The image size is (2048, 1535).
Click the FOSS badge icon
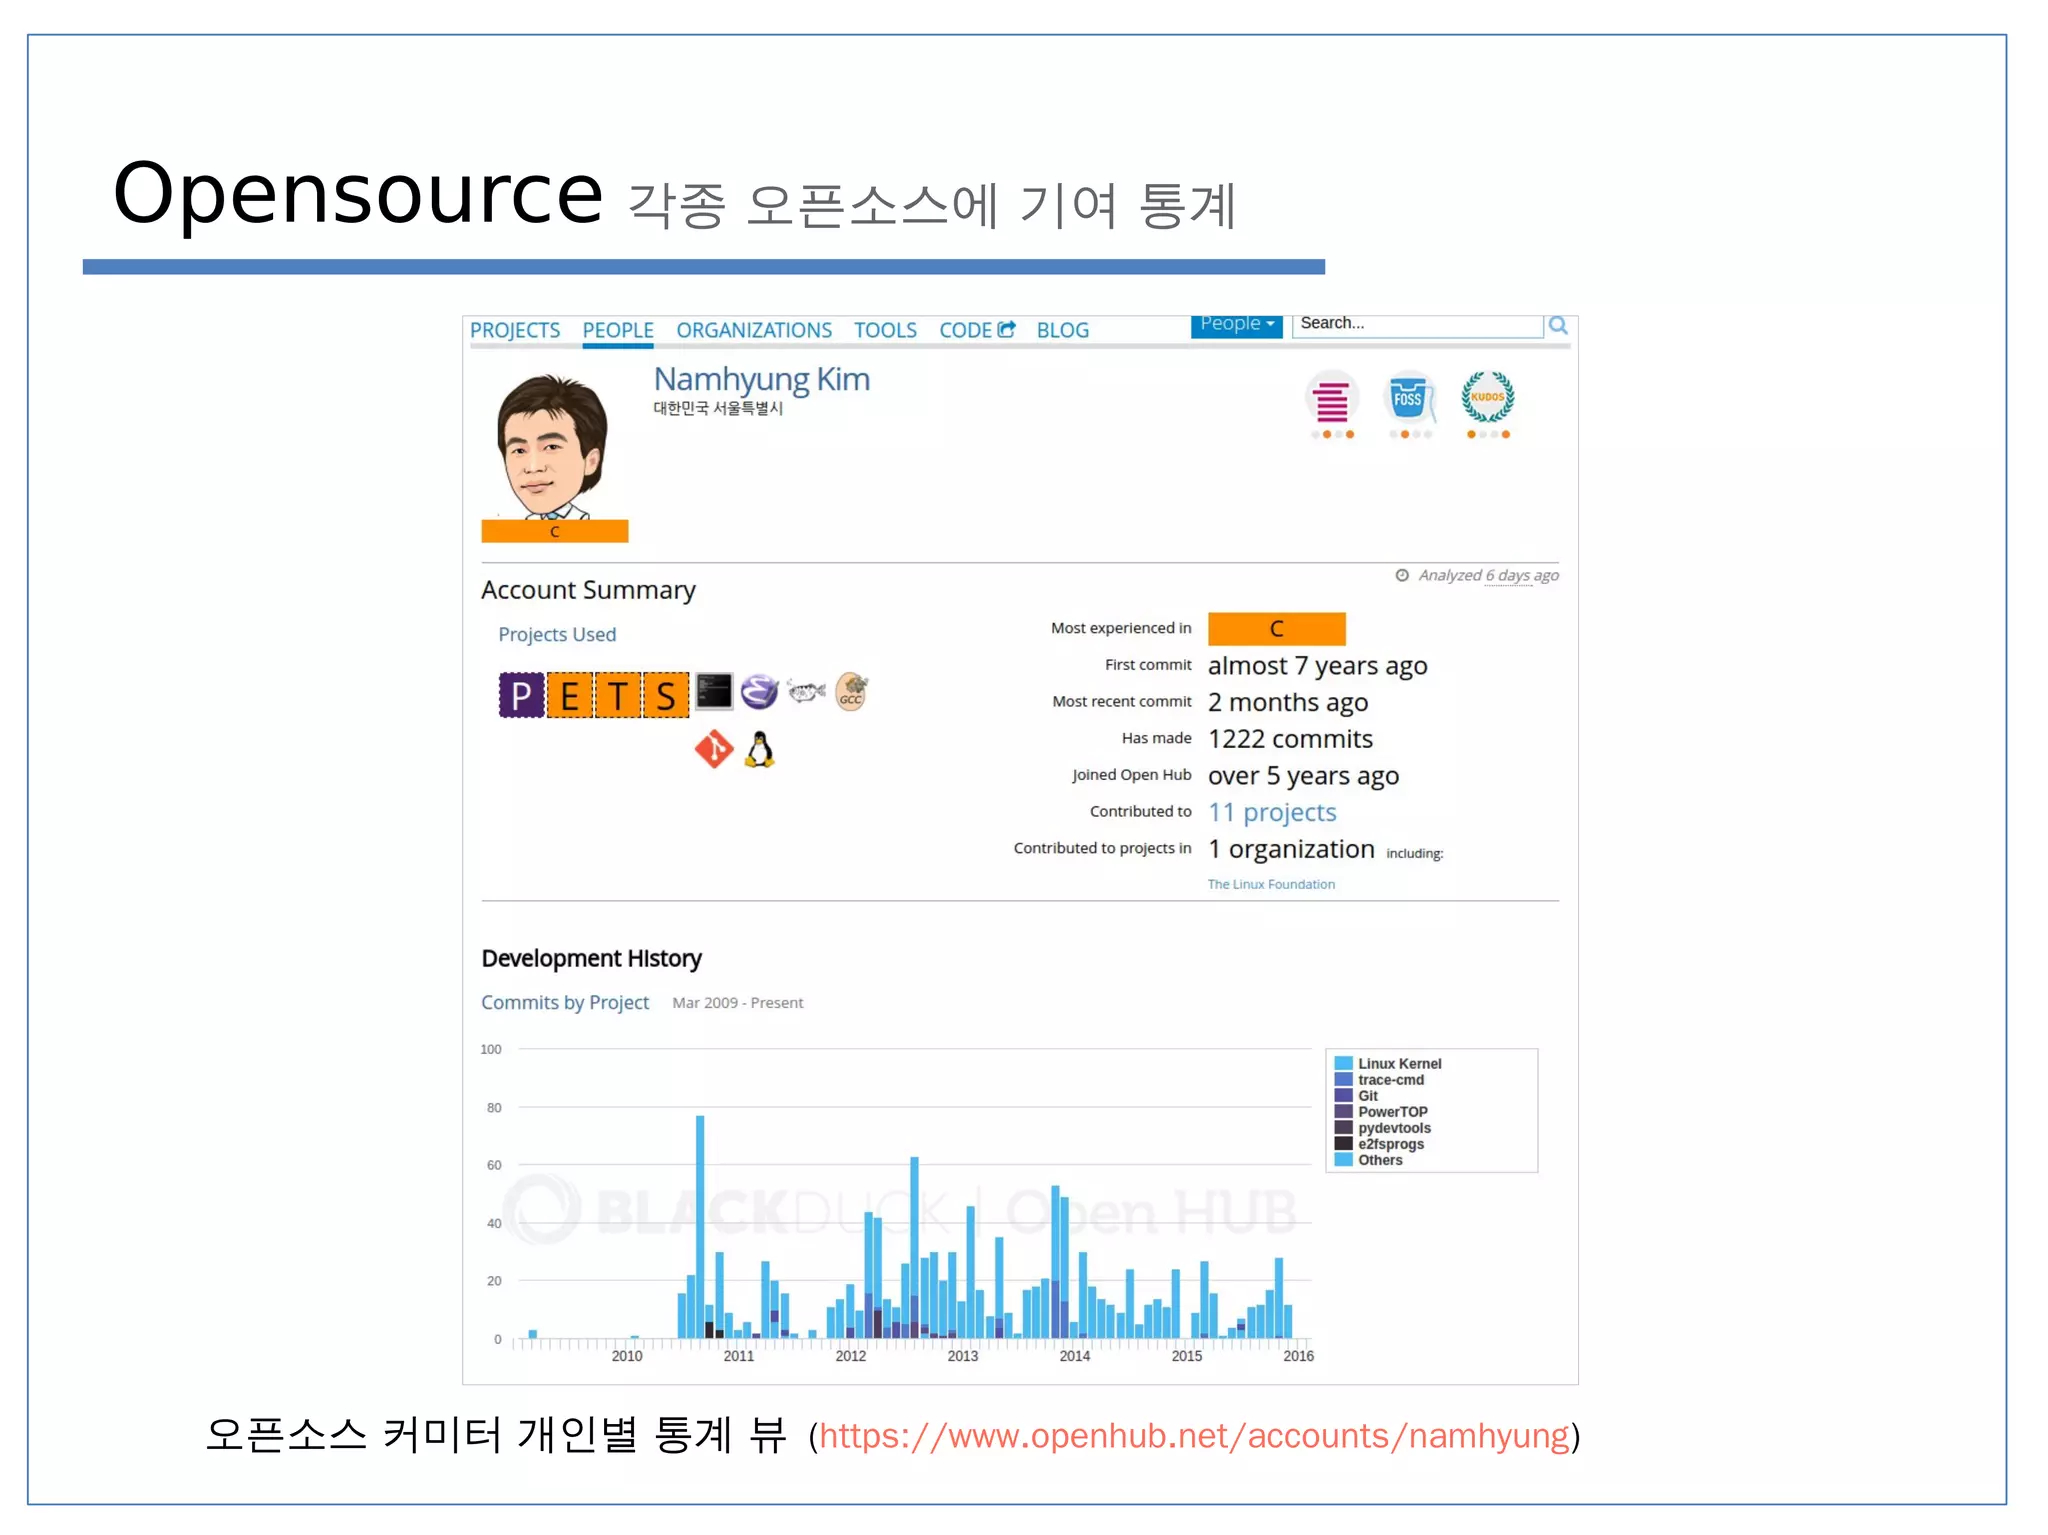[x=1409, y=400]
